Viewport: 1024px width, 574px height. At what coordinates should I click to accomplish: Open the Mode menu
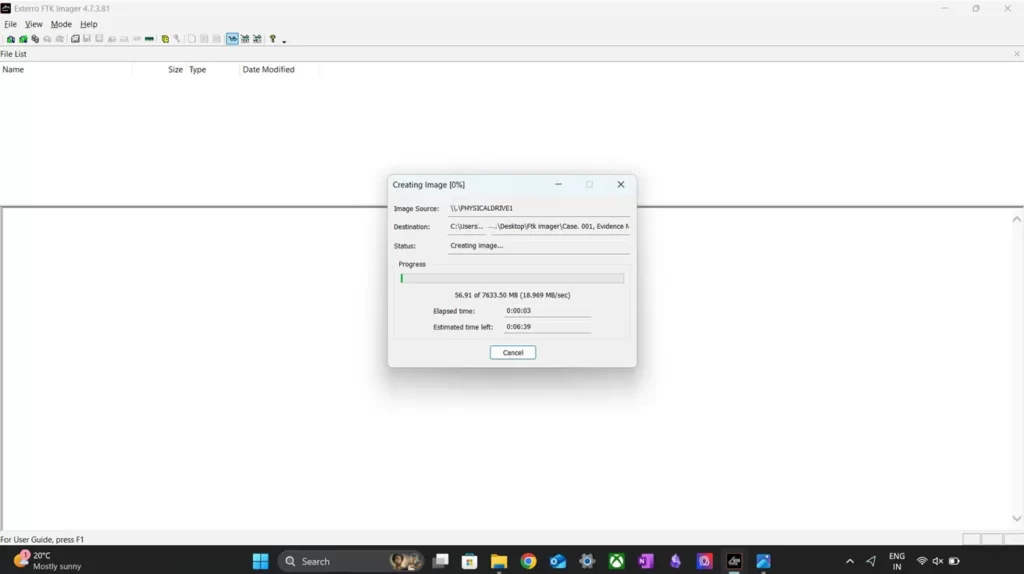point(61,24)
